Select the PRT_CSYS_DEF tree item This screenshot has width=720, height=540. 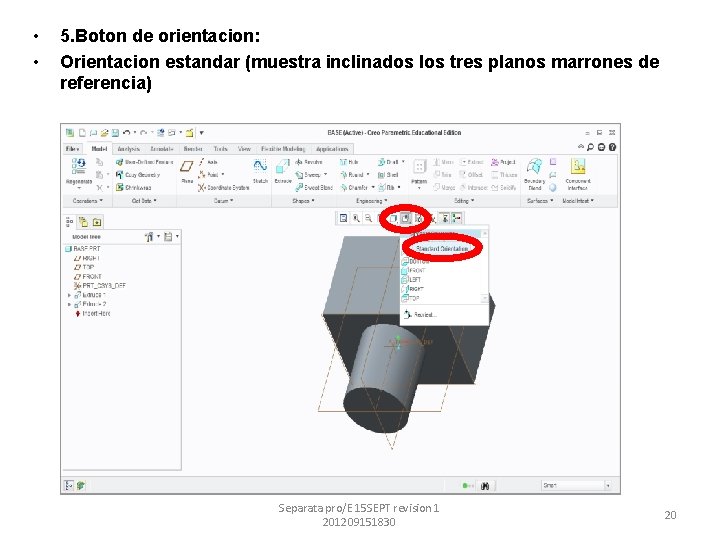(x=100, y=286)
